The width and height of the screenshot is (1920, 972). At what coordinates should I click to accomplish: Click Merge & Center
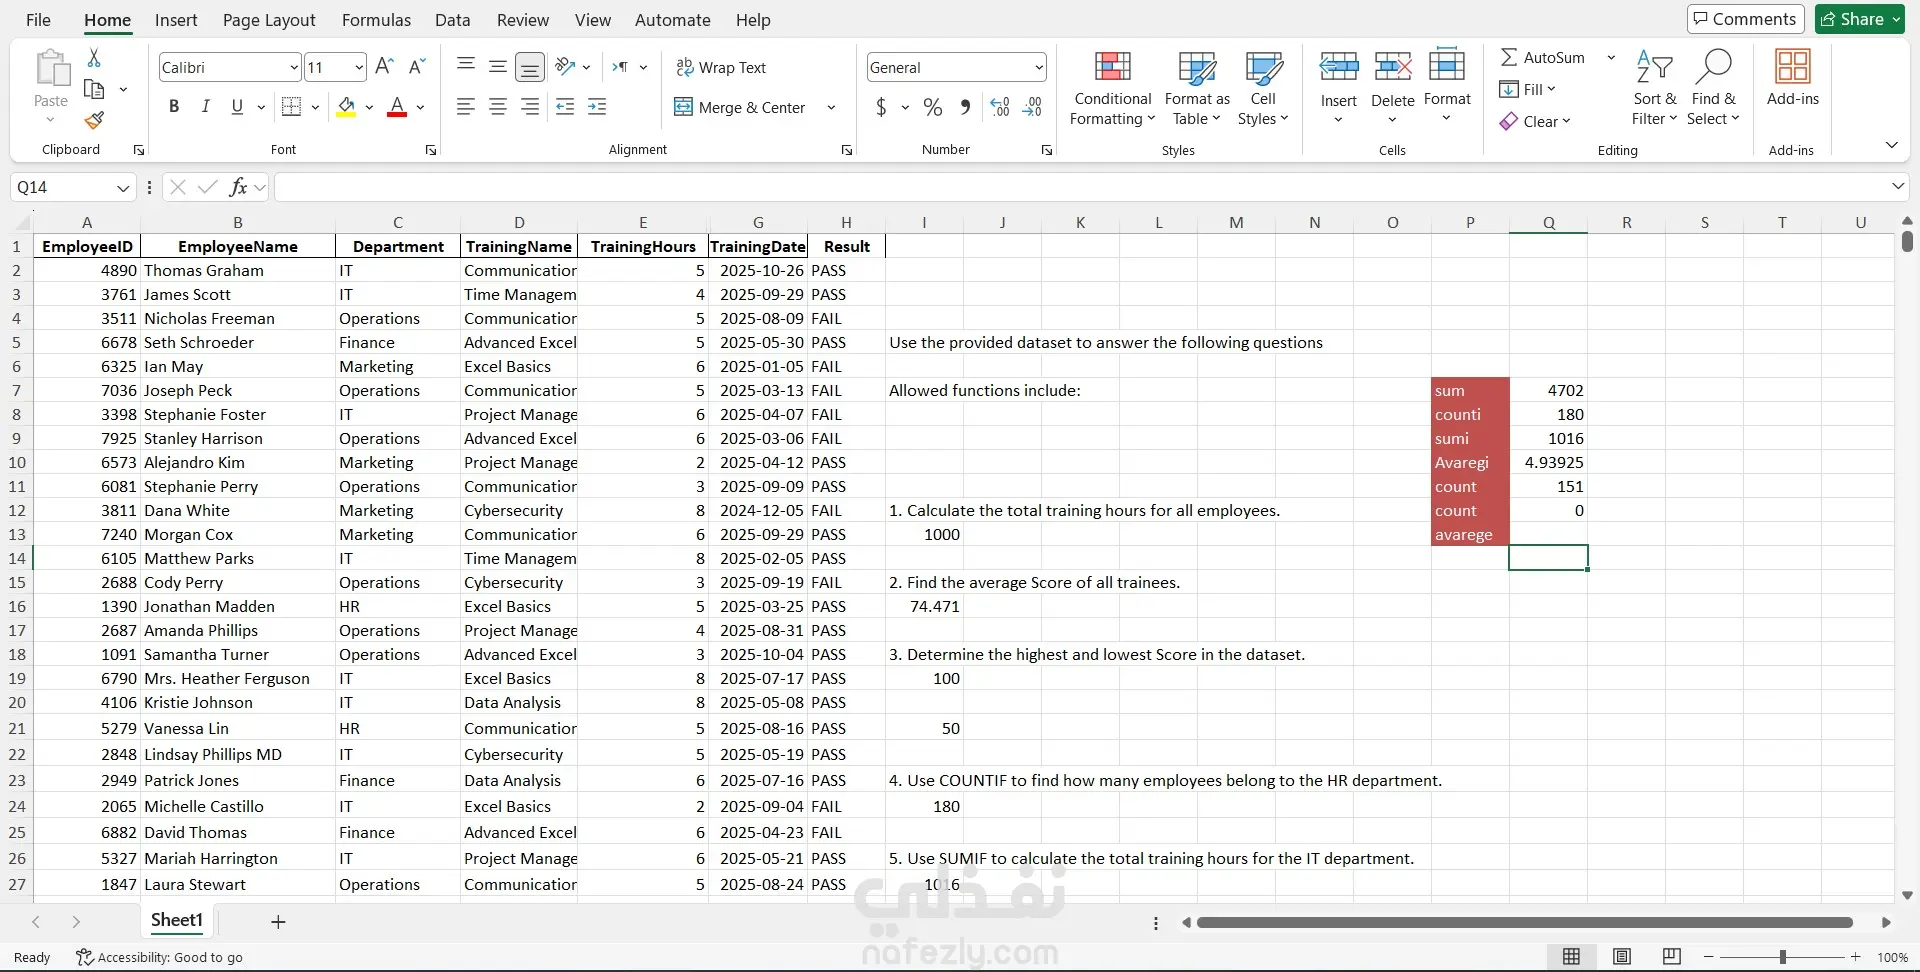(740, 107)
